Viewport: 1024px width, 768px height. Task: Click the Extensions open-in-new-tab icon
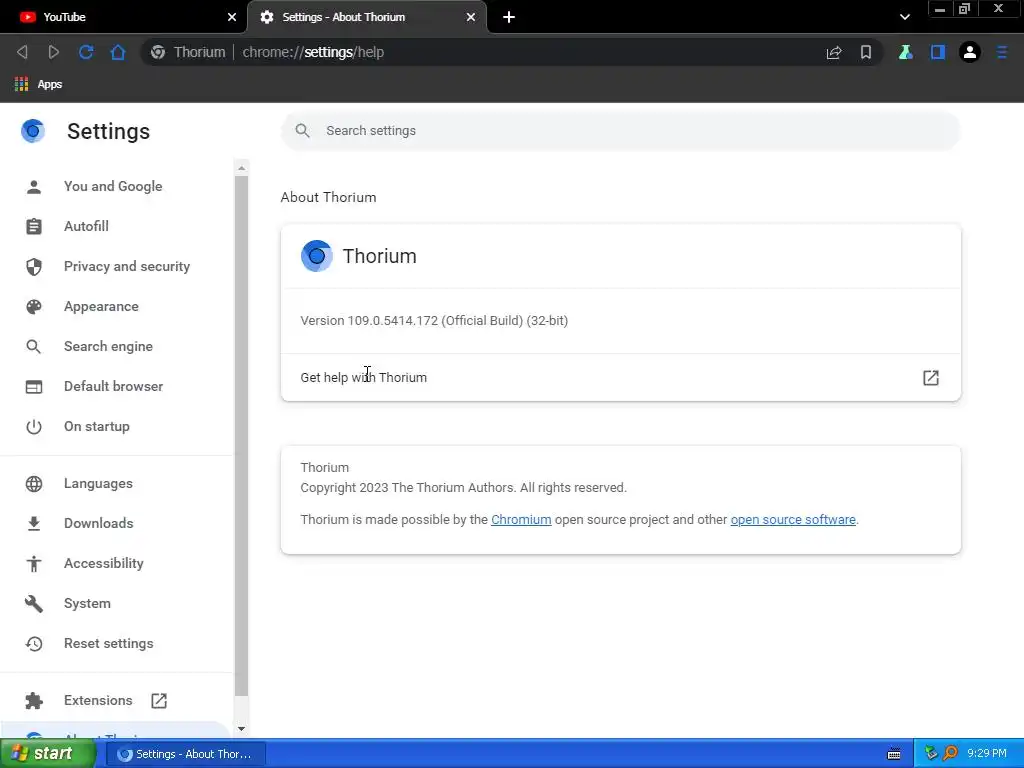coord(159,701)
